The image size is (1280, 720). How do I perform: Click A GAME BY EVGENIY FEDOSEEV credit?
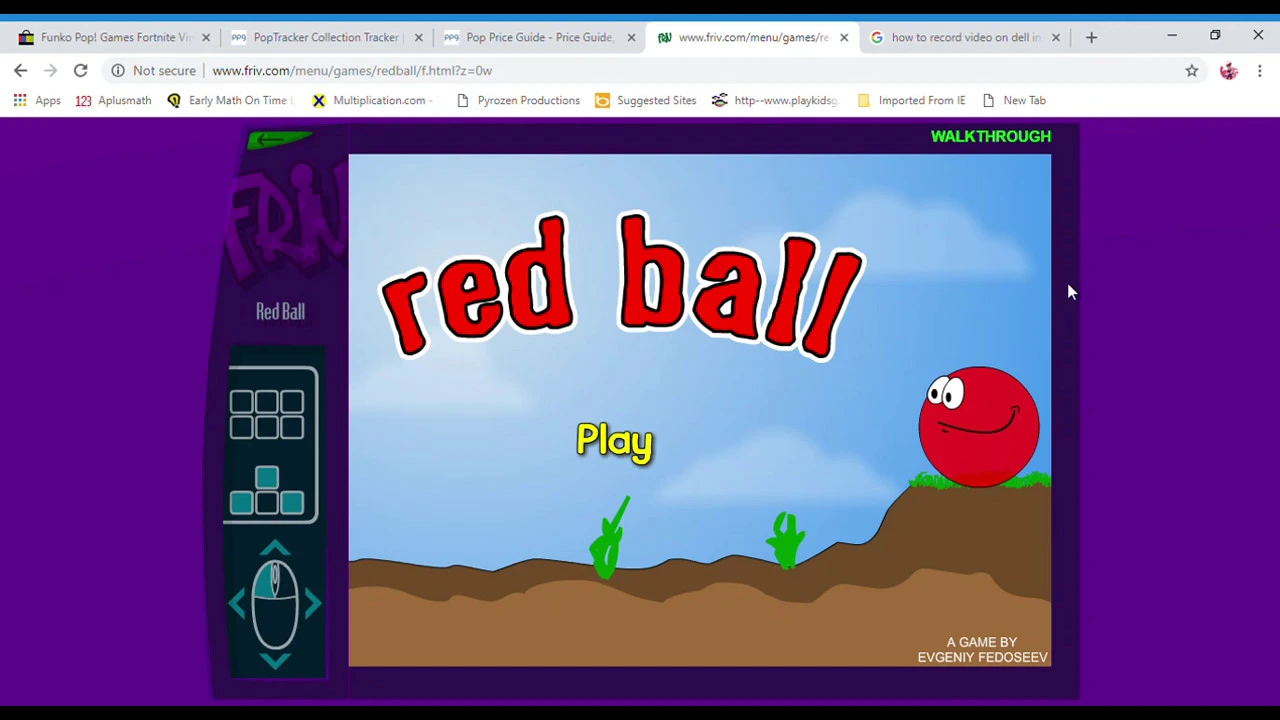click(x=982, y=650)
